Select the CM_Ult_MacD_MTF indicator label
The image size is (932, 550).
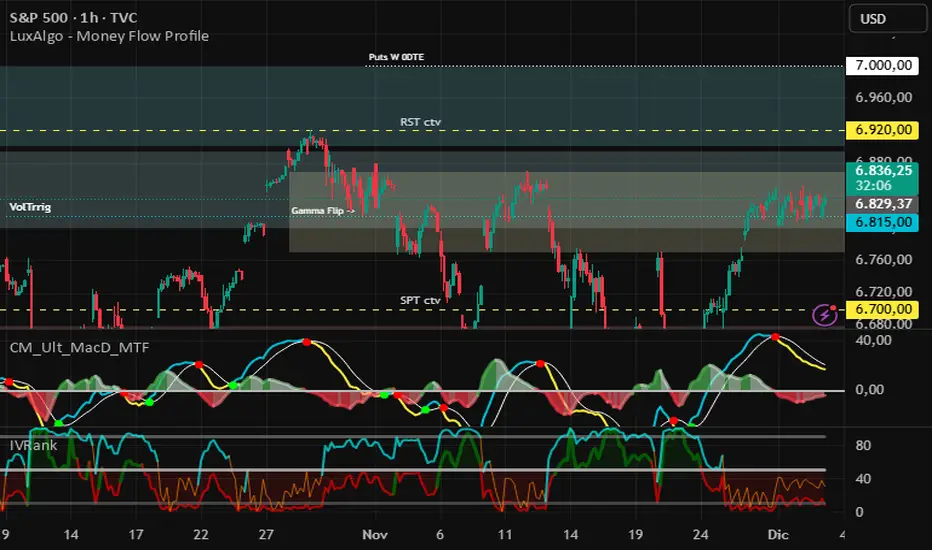[79, 347]
